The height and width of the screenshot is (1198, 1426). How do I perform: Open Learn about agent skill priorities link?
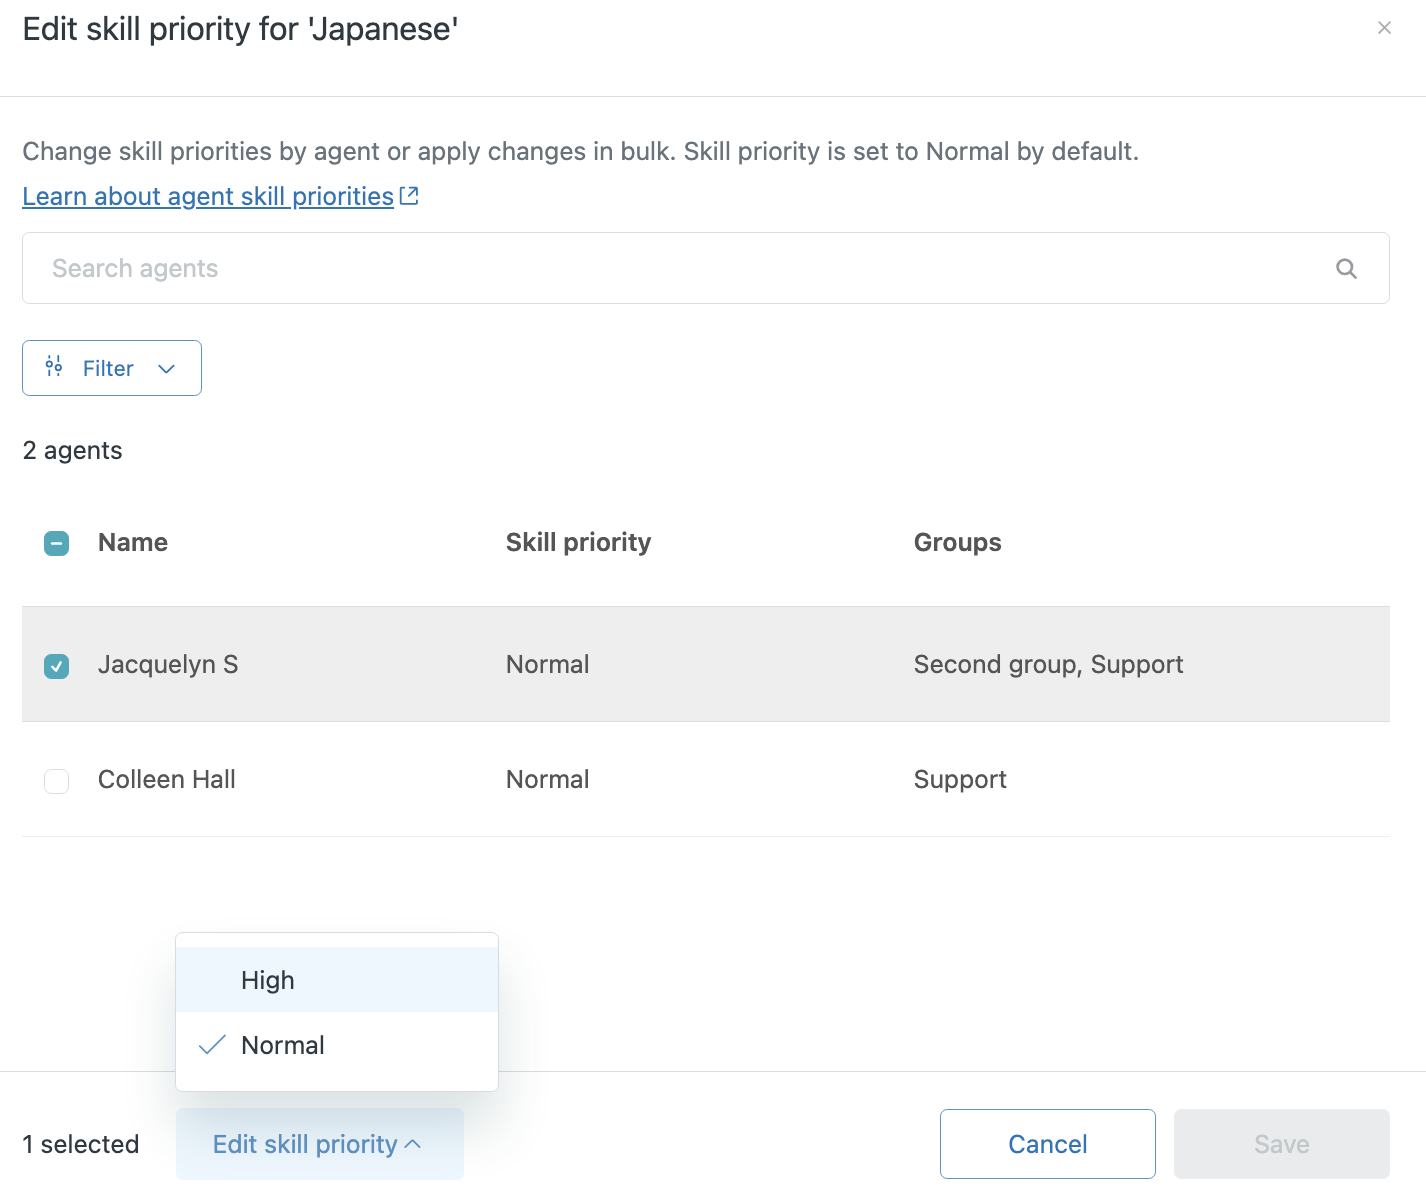tap(208, 196)
